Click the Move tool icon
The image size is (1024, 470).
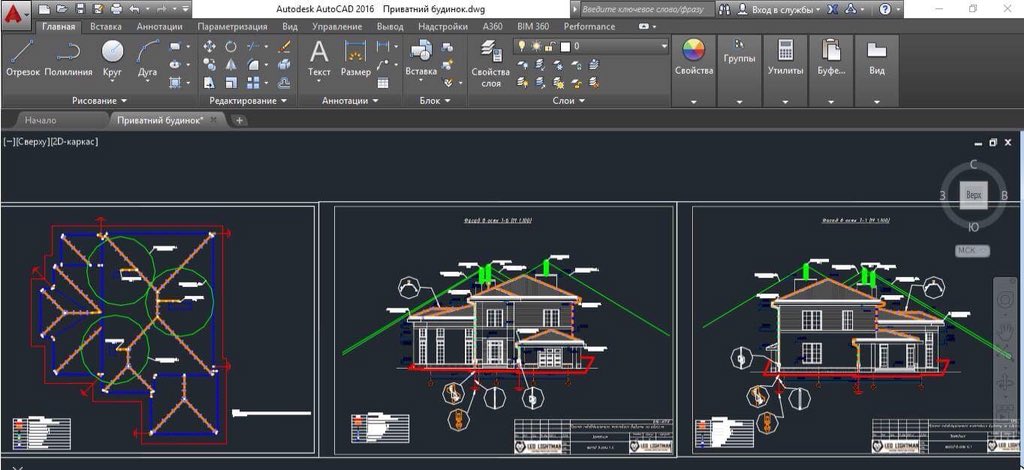pos(210,46)
